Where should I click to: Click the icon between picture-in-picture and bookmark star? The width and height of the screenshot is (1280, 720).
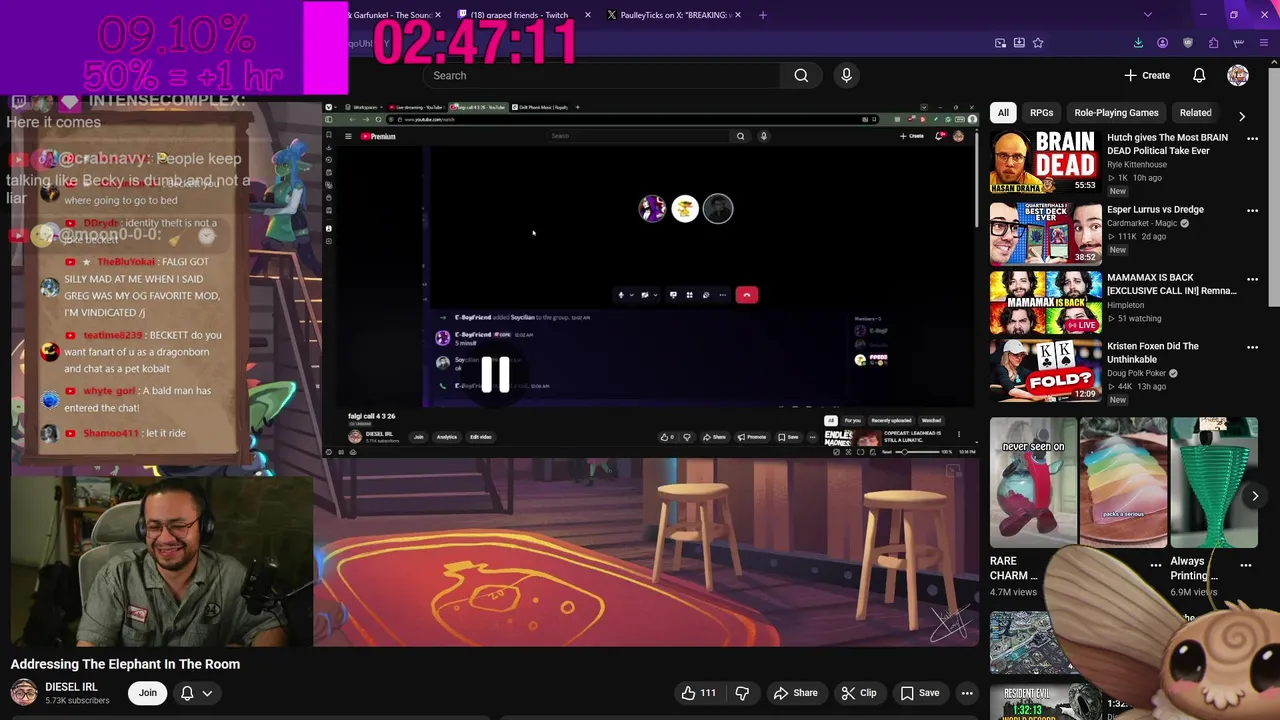coord(1019,43)
